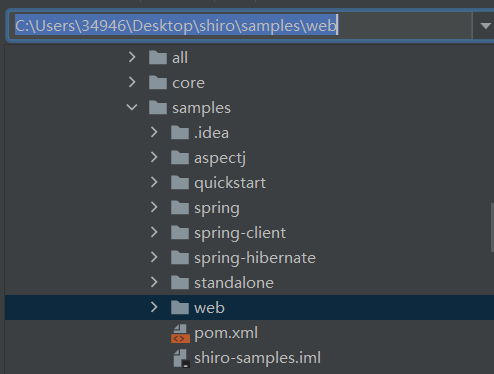Select the shiro-samples.iml file name
The height and width of the screenshot is (374, 494).
[x=257, y=358]
